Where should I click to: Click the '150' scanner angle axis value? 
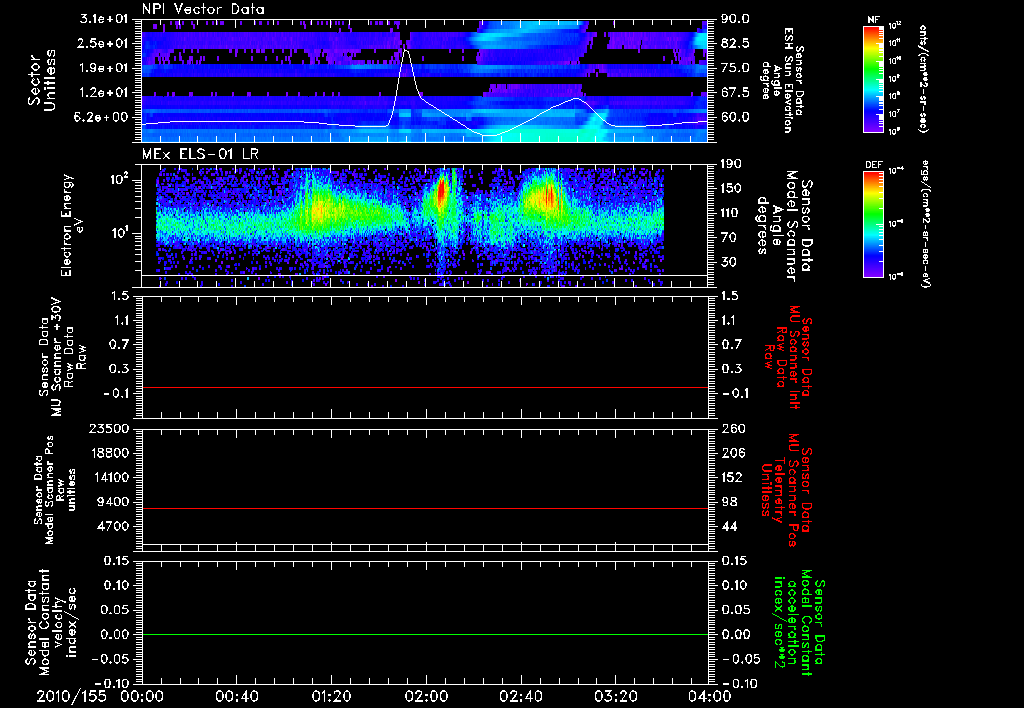(732, 188)
